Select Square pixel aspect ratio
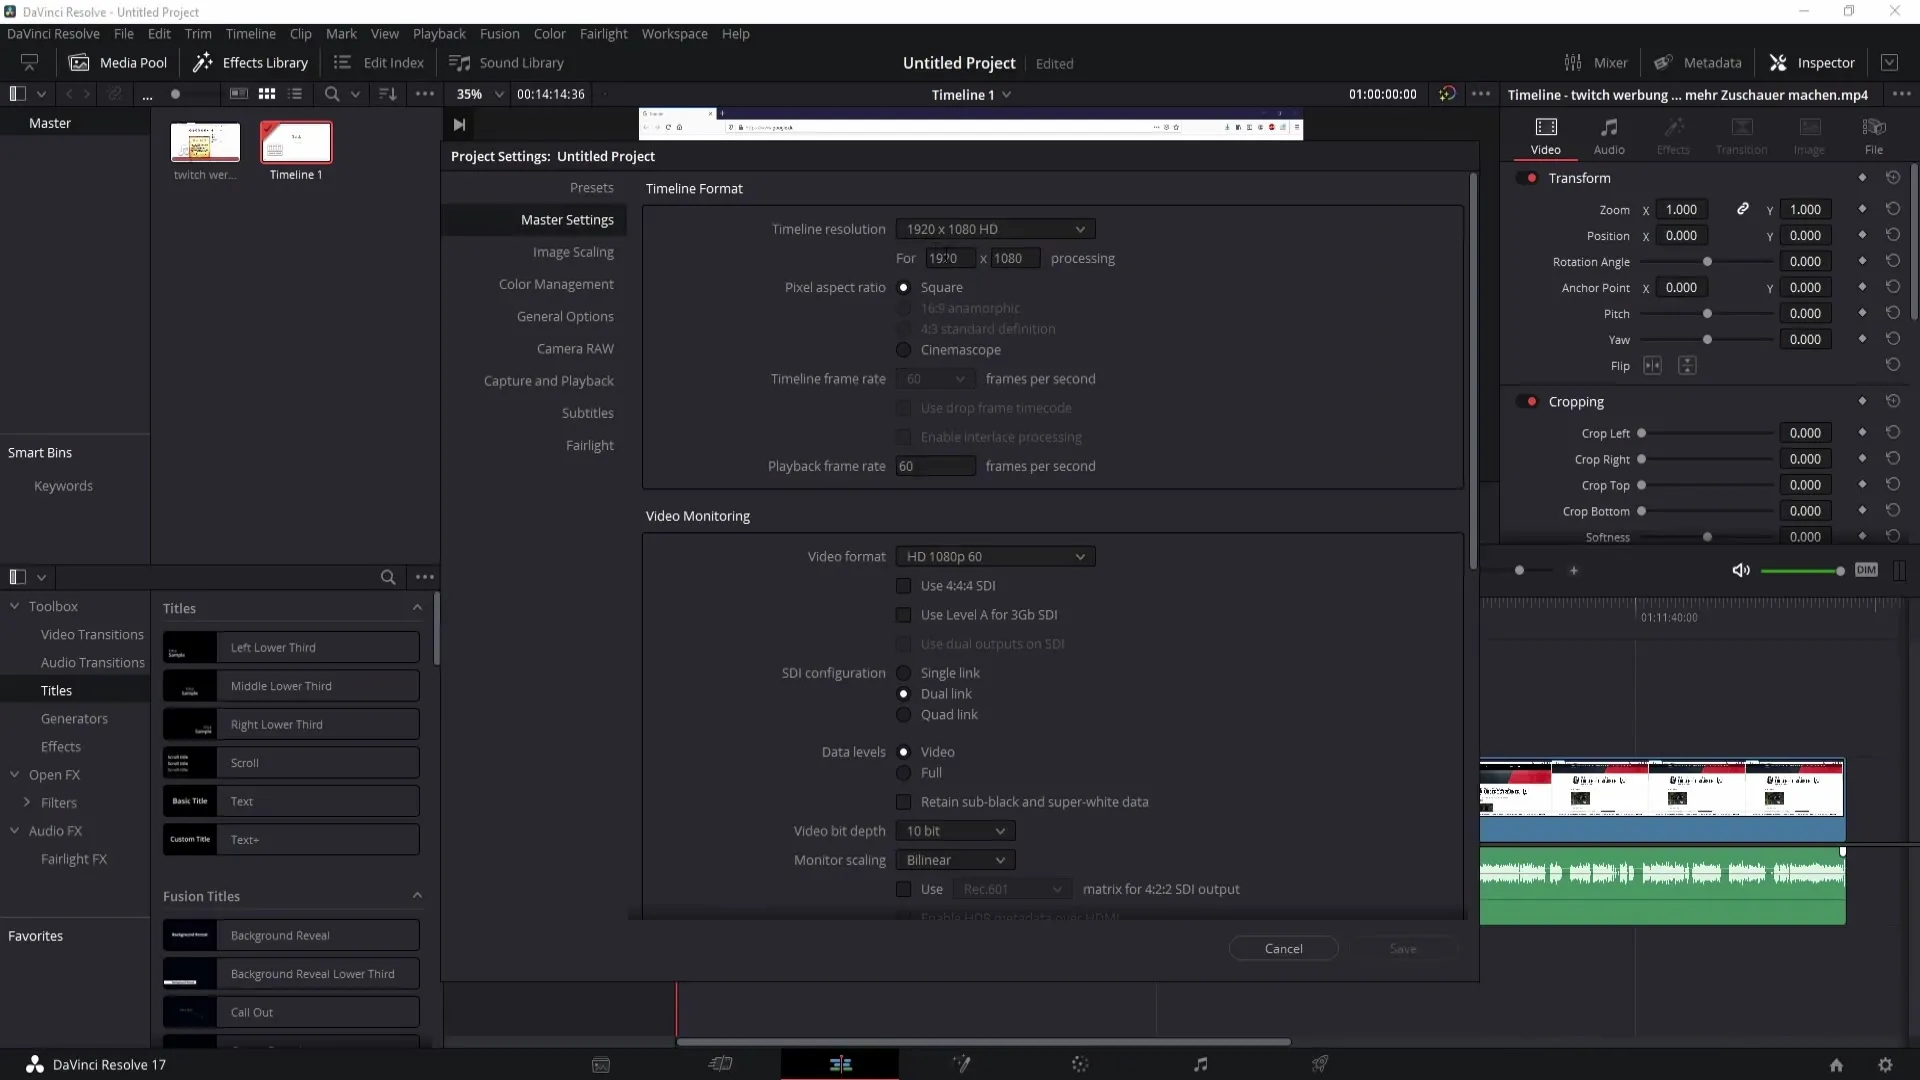The image size is (1920, 1080). (902, 287)
